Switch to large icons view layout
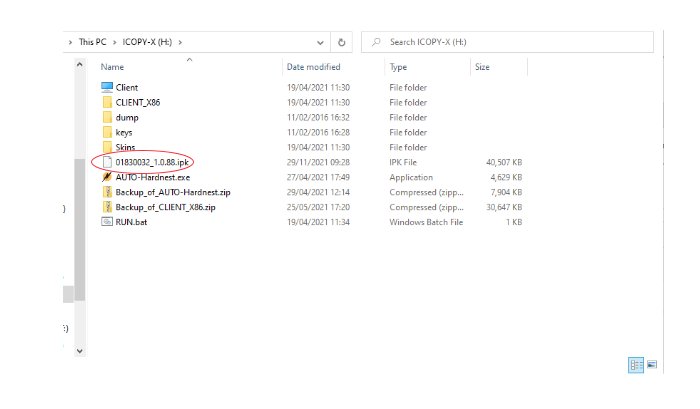700x409 pixels. pyautogui.click(x=652, y=365)
